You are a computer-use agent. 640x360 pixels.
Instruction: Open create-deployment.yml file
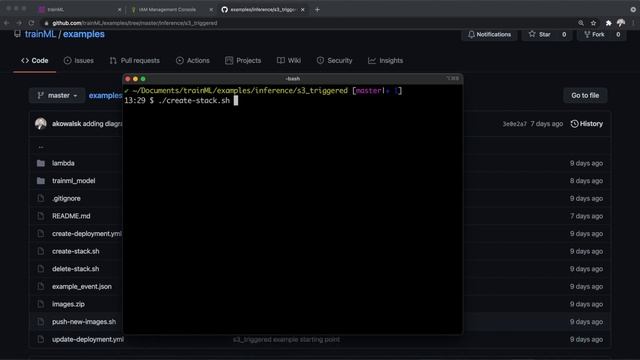click(x=87, y=233)
